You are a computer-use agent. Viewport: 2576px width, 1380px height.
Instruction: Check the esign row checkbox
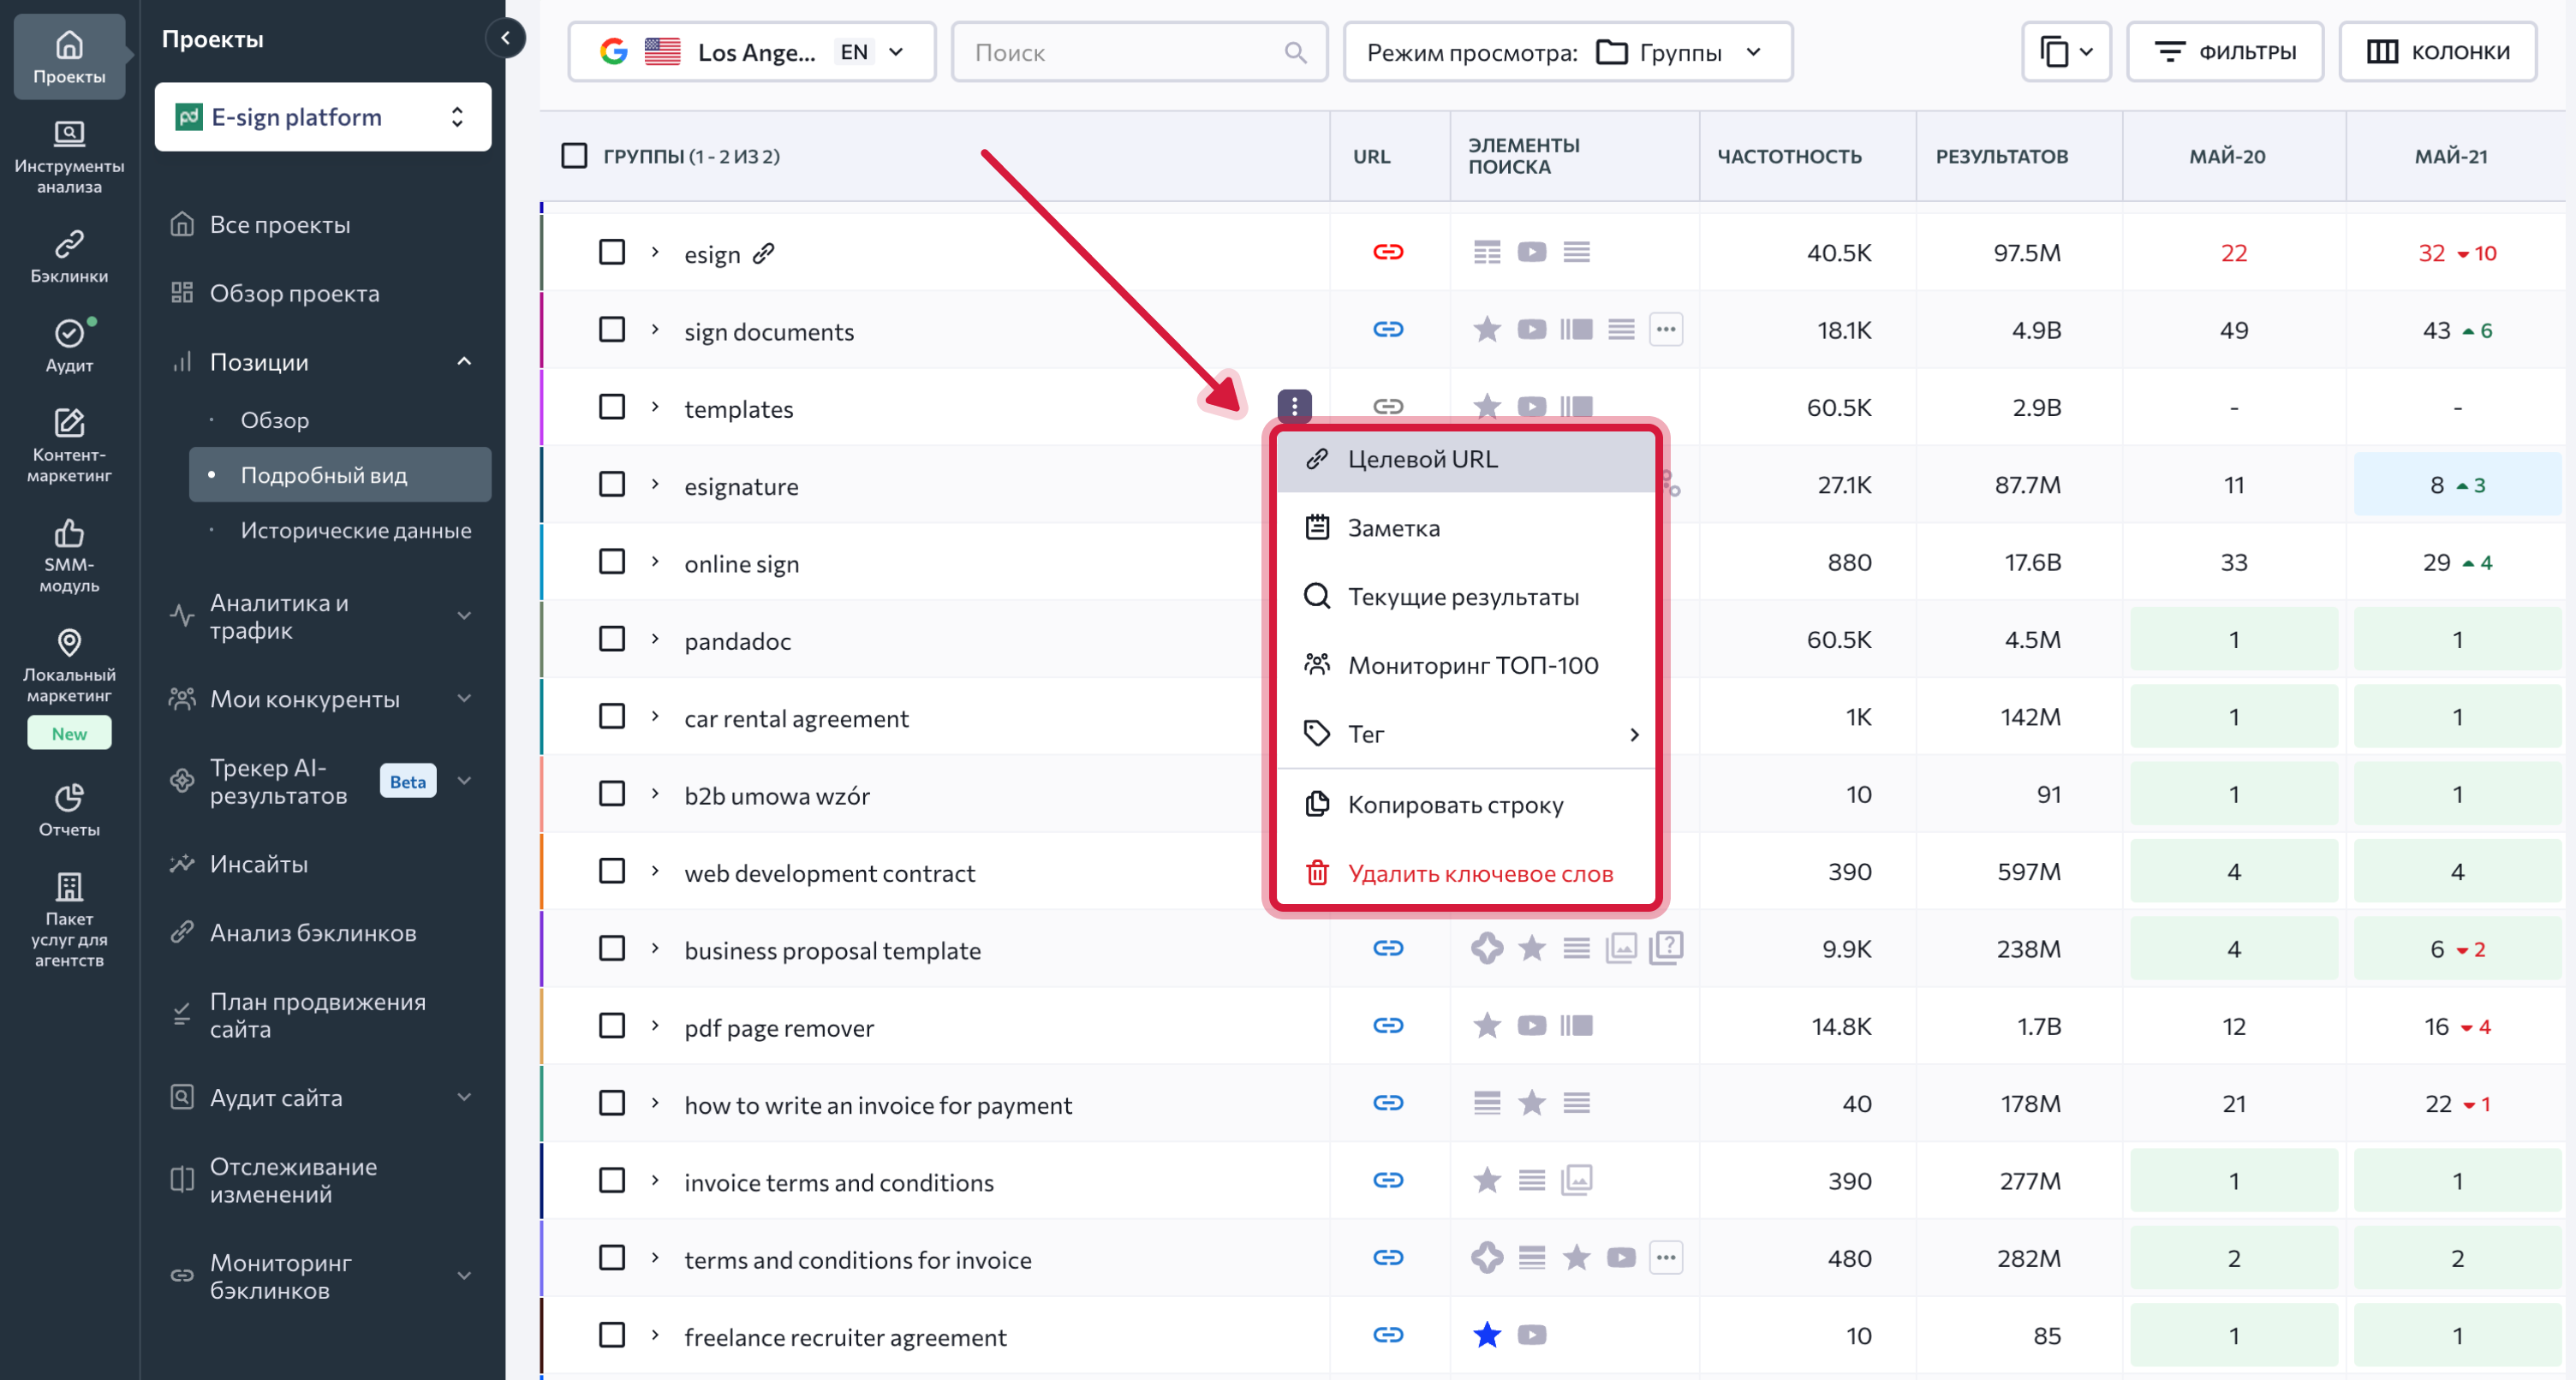coord(612,252)
